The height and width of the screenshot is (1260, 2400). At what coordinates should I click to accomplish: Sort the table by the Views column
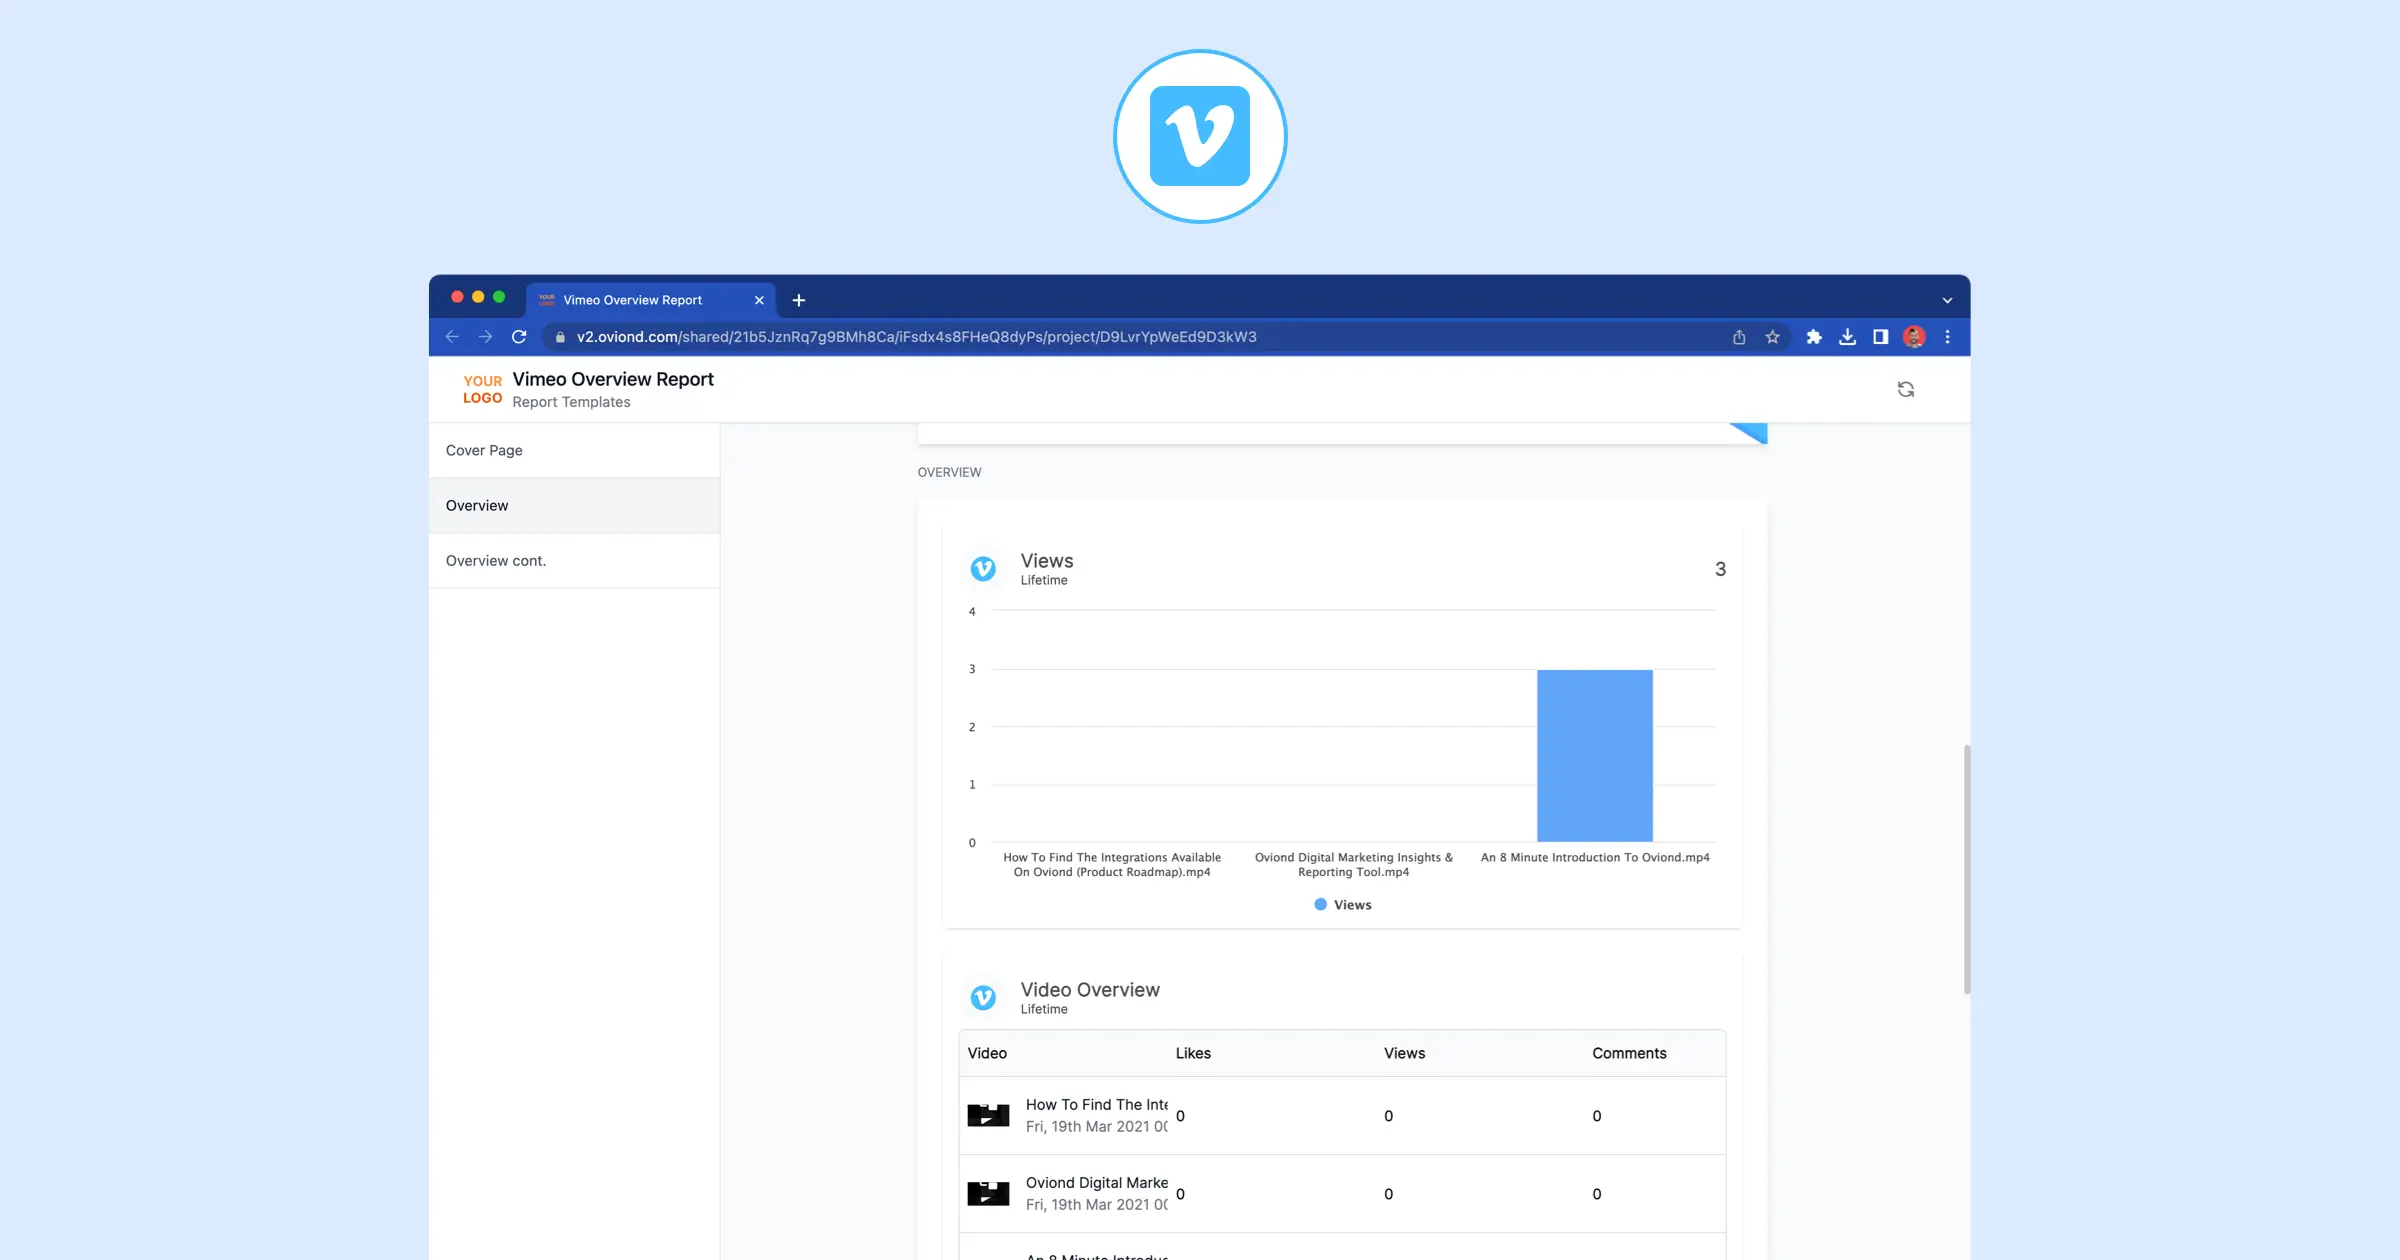point(1404,1053)
